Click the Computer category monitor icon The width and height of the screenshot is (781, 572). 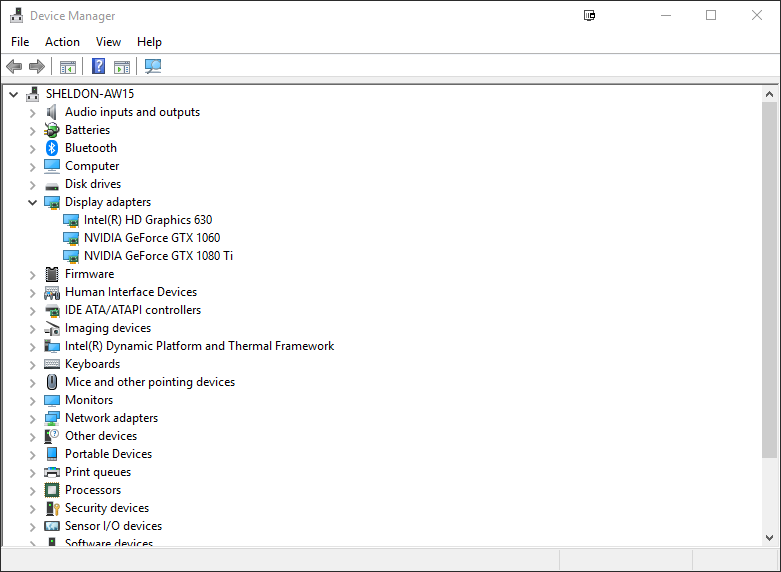52,166
